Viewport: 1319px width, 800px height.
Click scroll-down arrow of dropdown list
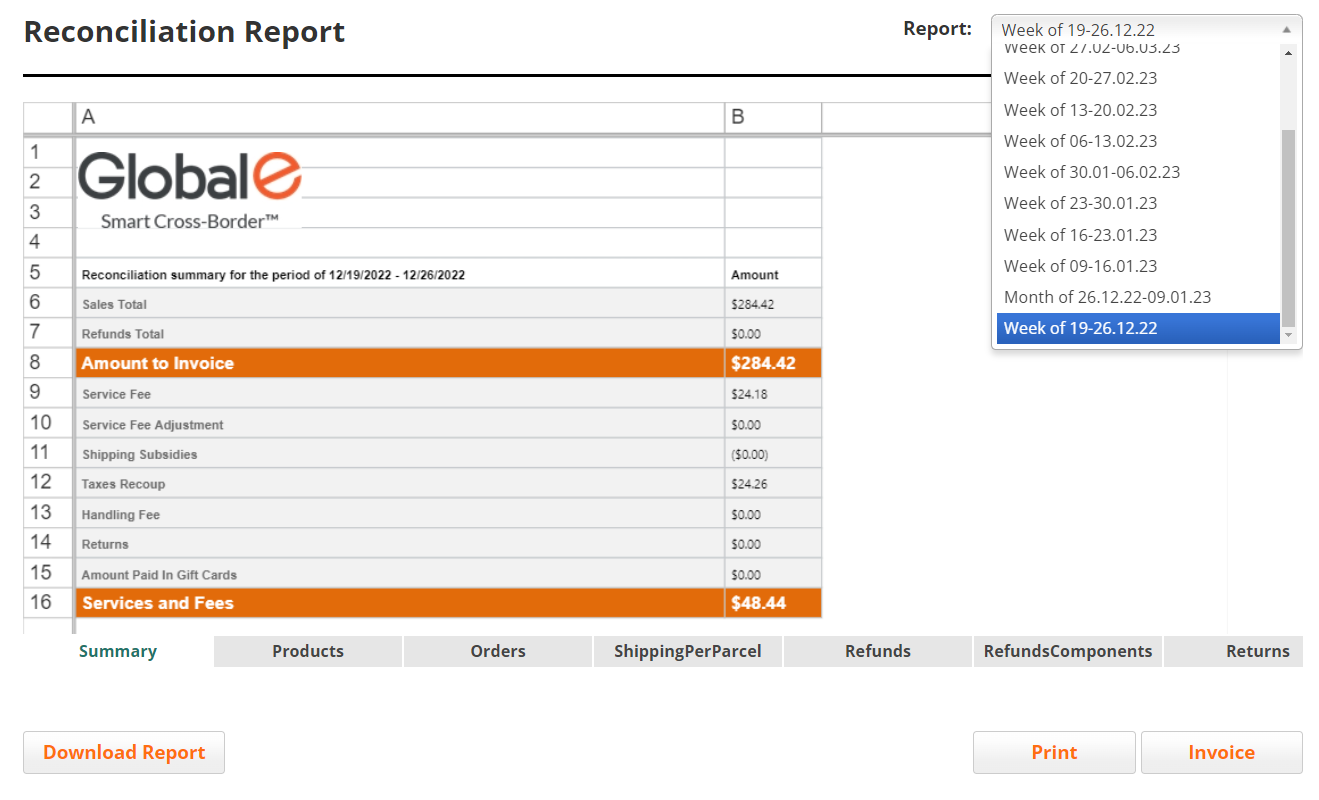[1288, 335]
